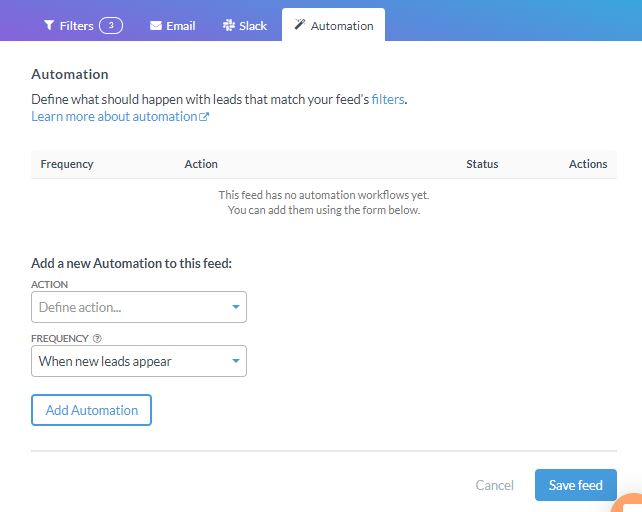The image size is (642, 512).
Task: Click the filter count badge showing 3
Action: (x=111, y=25)
